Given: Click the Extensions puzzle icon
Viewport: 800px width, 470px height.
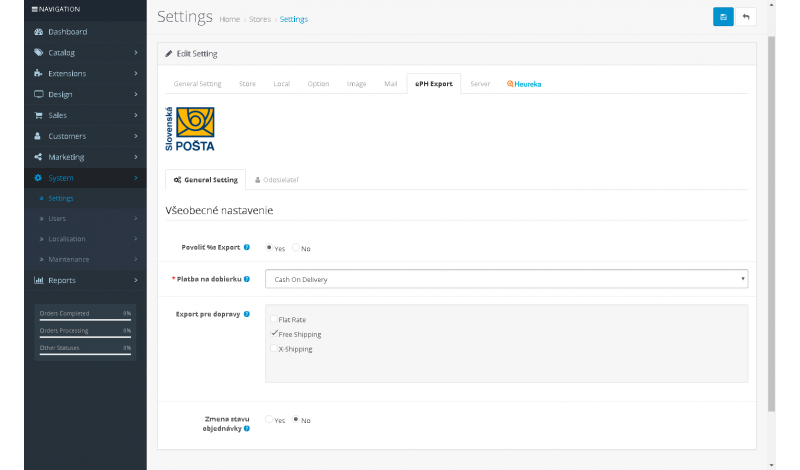Looking at the screenshot, I should tap(38, 73).
